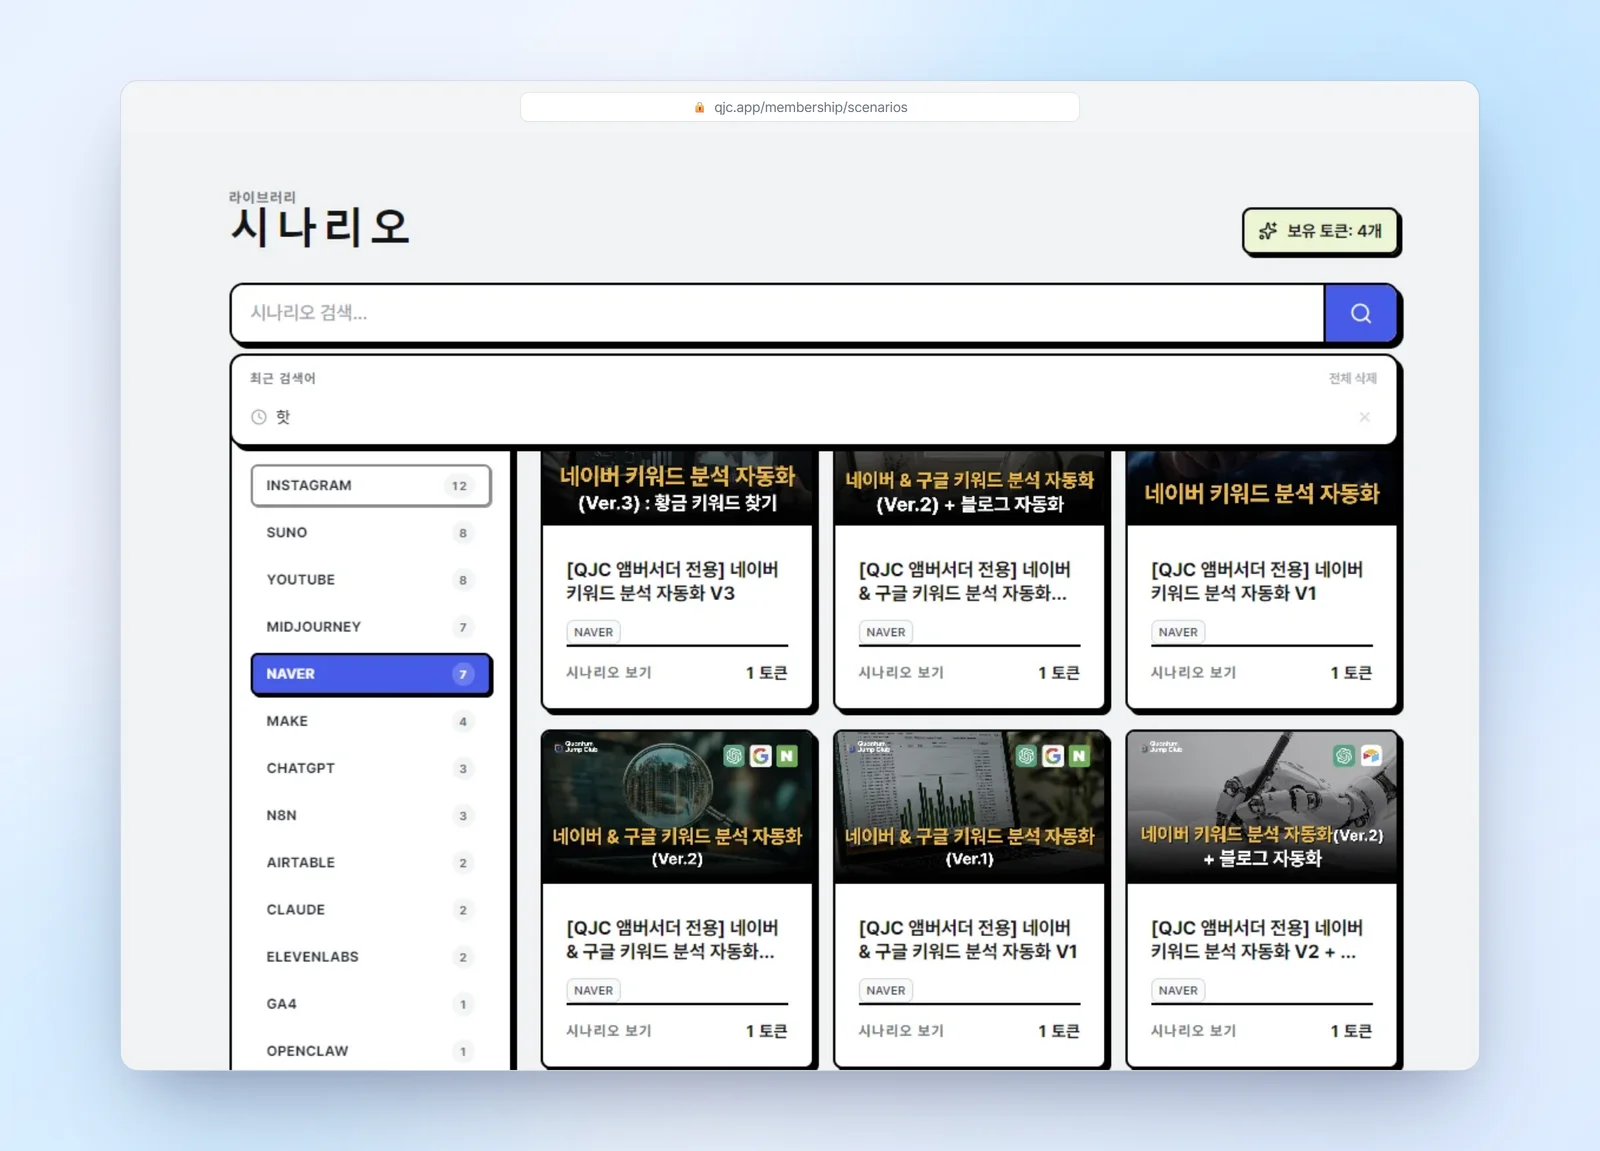The width and height of the screenshot is (1600, 1151).
Task: Click title 네이버 키워드 분석 자동화 V2 + ...
Action: (x=1257, y=939)
